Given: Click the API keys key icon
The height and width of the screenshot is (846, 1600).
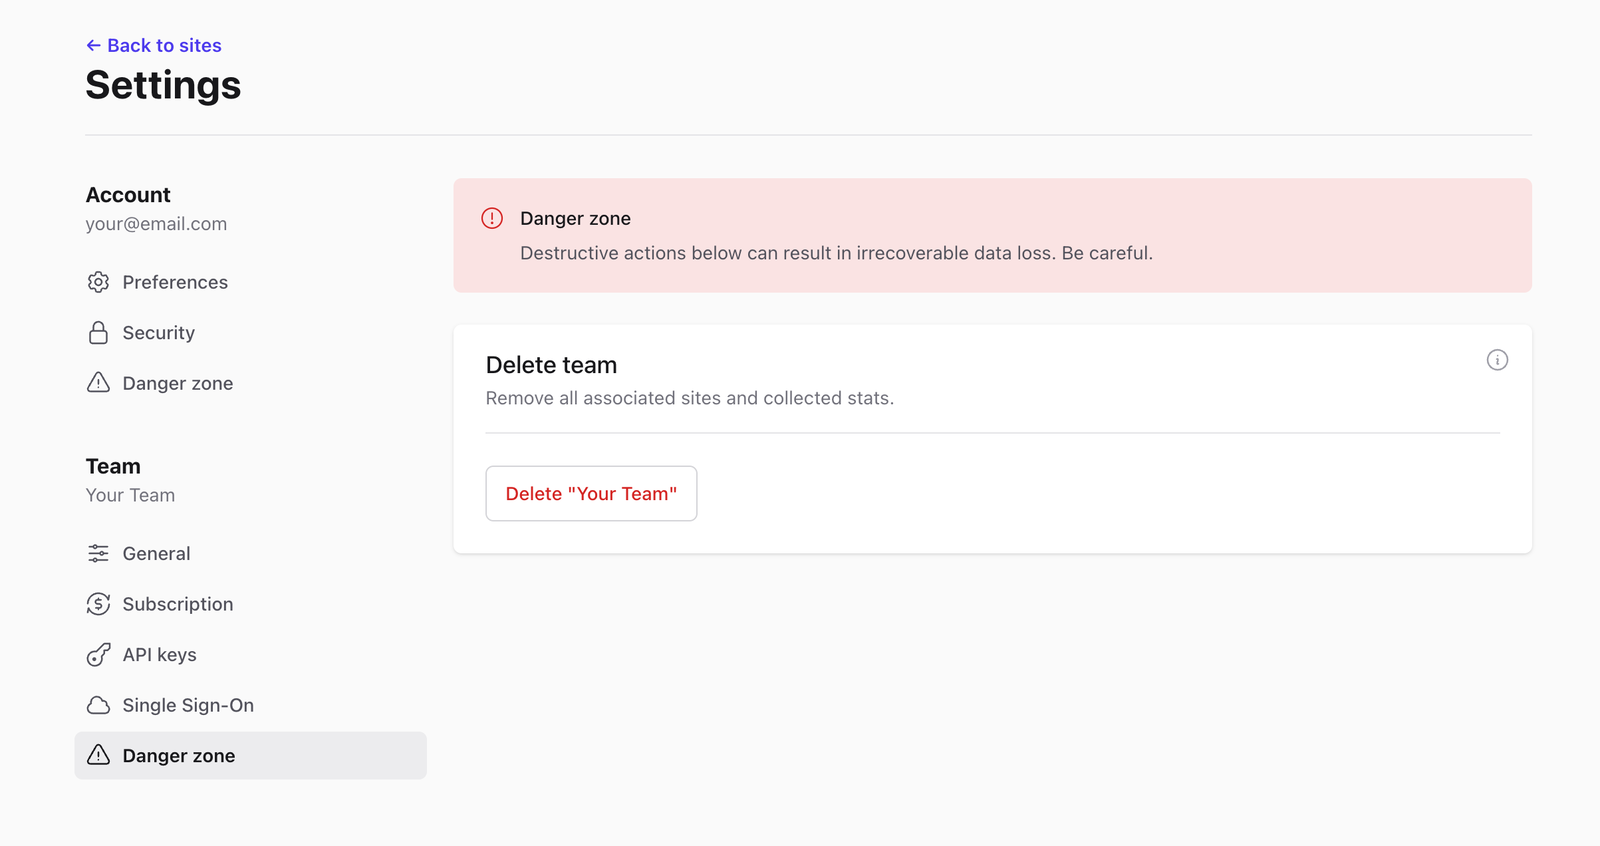Looking at the screenshot, I should 98,655.
